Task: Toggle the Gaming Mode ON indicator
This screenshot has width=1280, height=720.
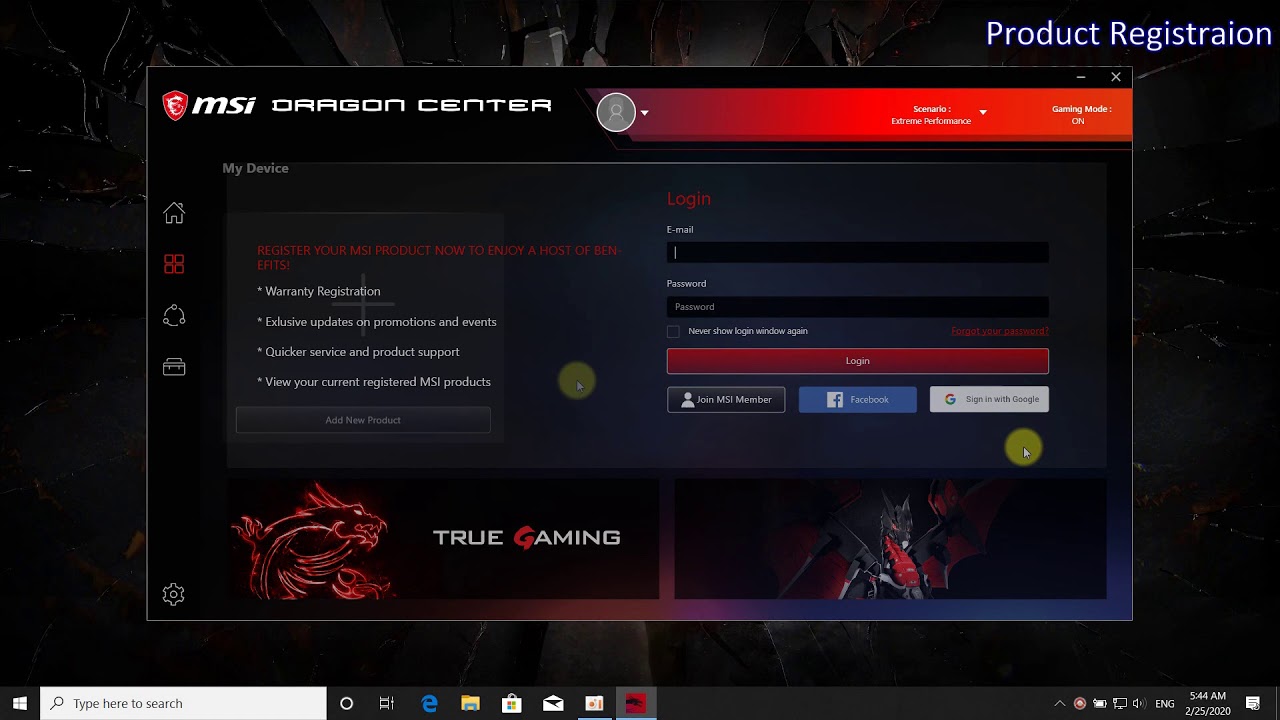Action: pyautogui.click(x=1081, y=114)
